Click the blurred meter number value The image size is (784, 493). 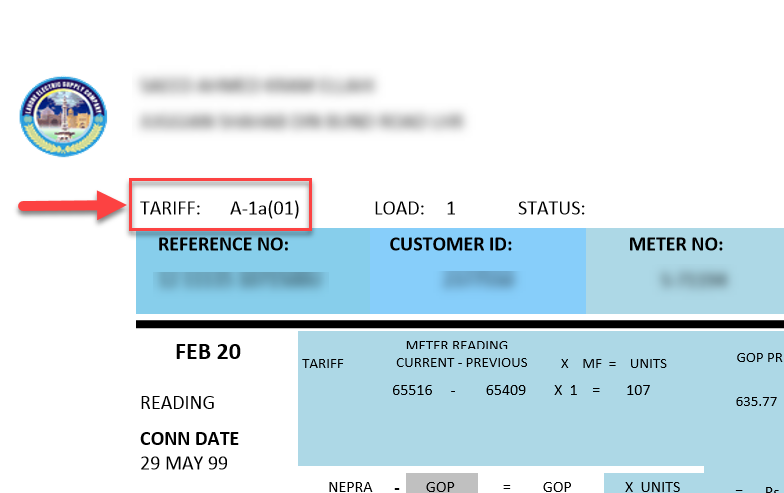(692, 280)
